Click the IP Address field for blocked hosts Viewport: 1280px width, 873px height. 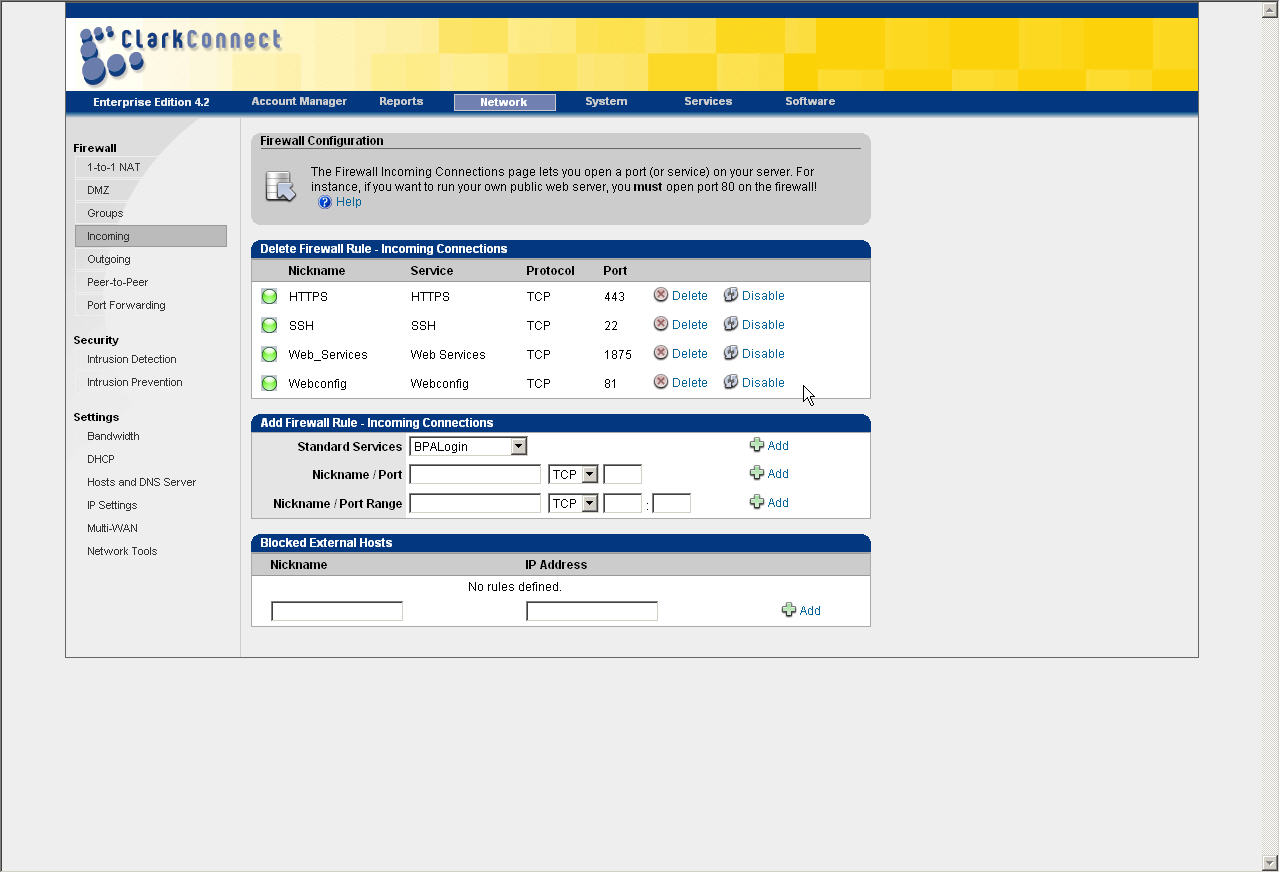coord(592,611)
